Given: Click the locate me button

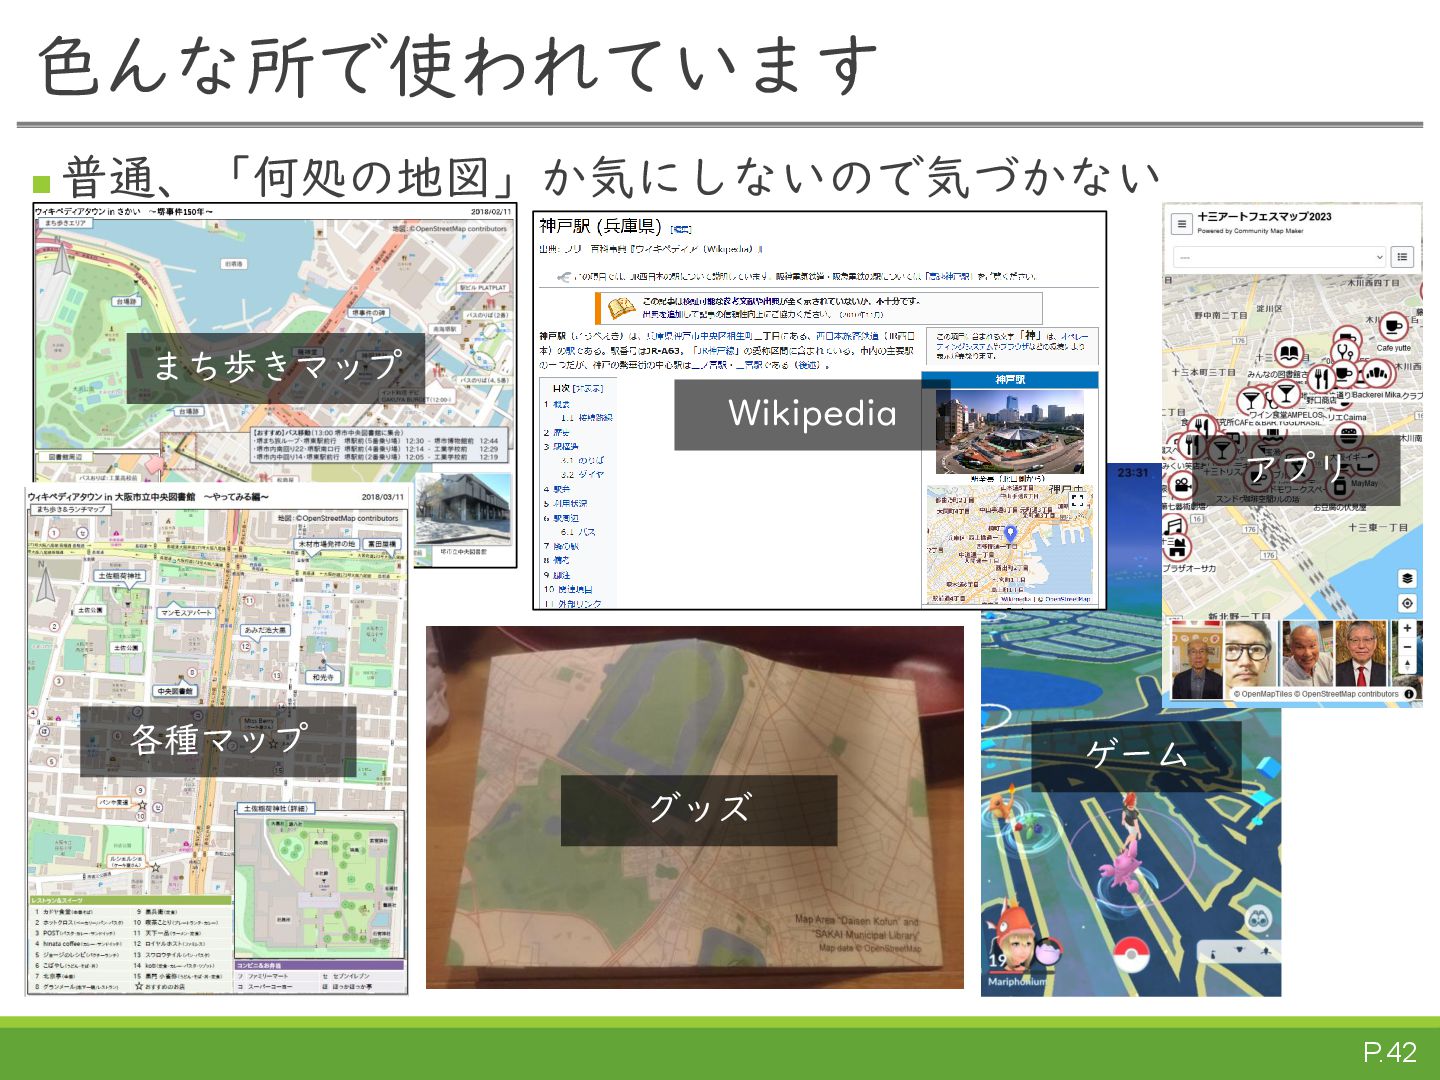Looking at the screenshot, I should point(1407,603).
